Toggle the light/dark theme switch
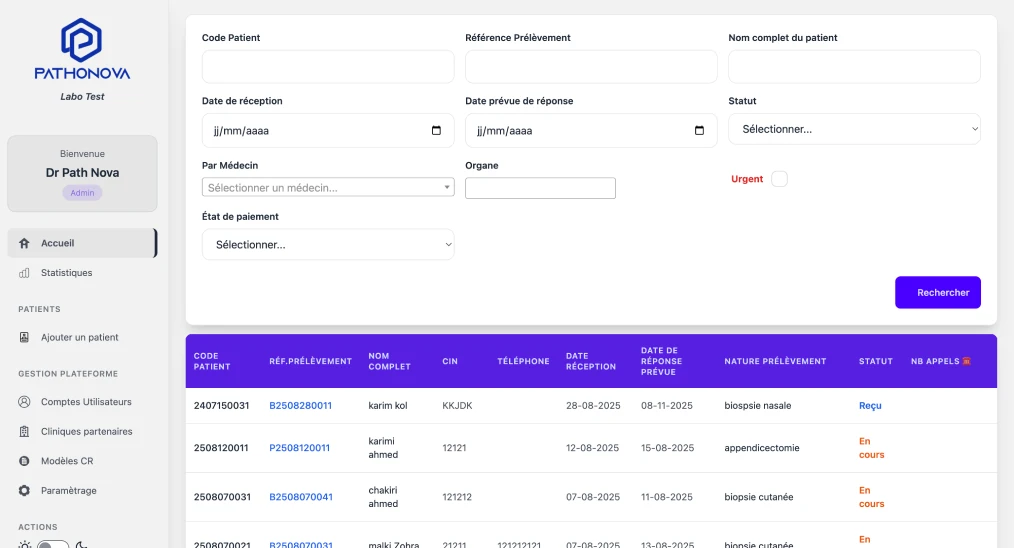Image resolution: width=1014 pixels, height=548 pixels. pos(52,544)
